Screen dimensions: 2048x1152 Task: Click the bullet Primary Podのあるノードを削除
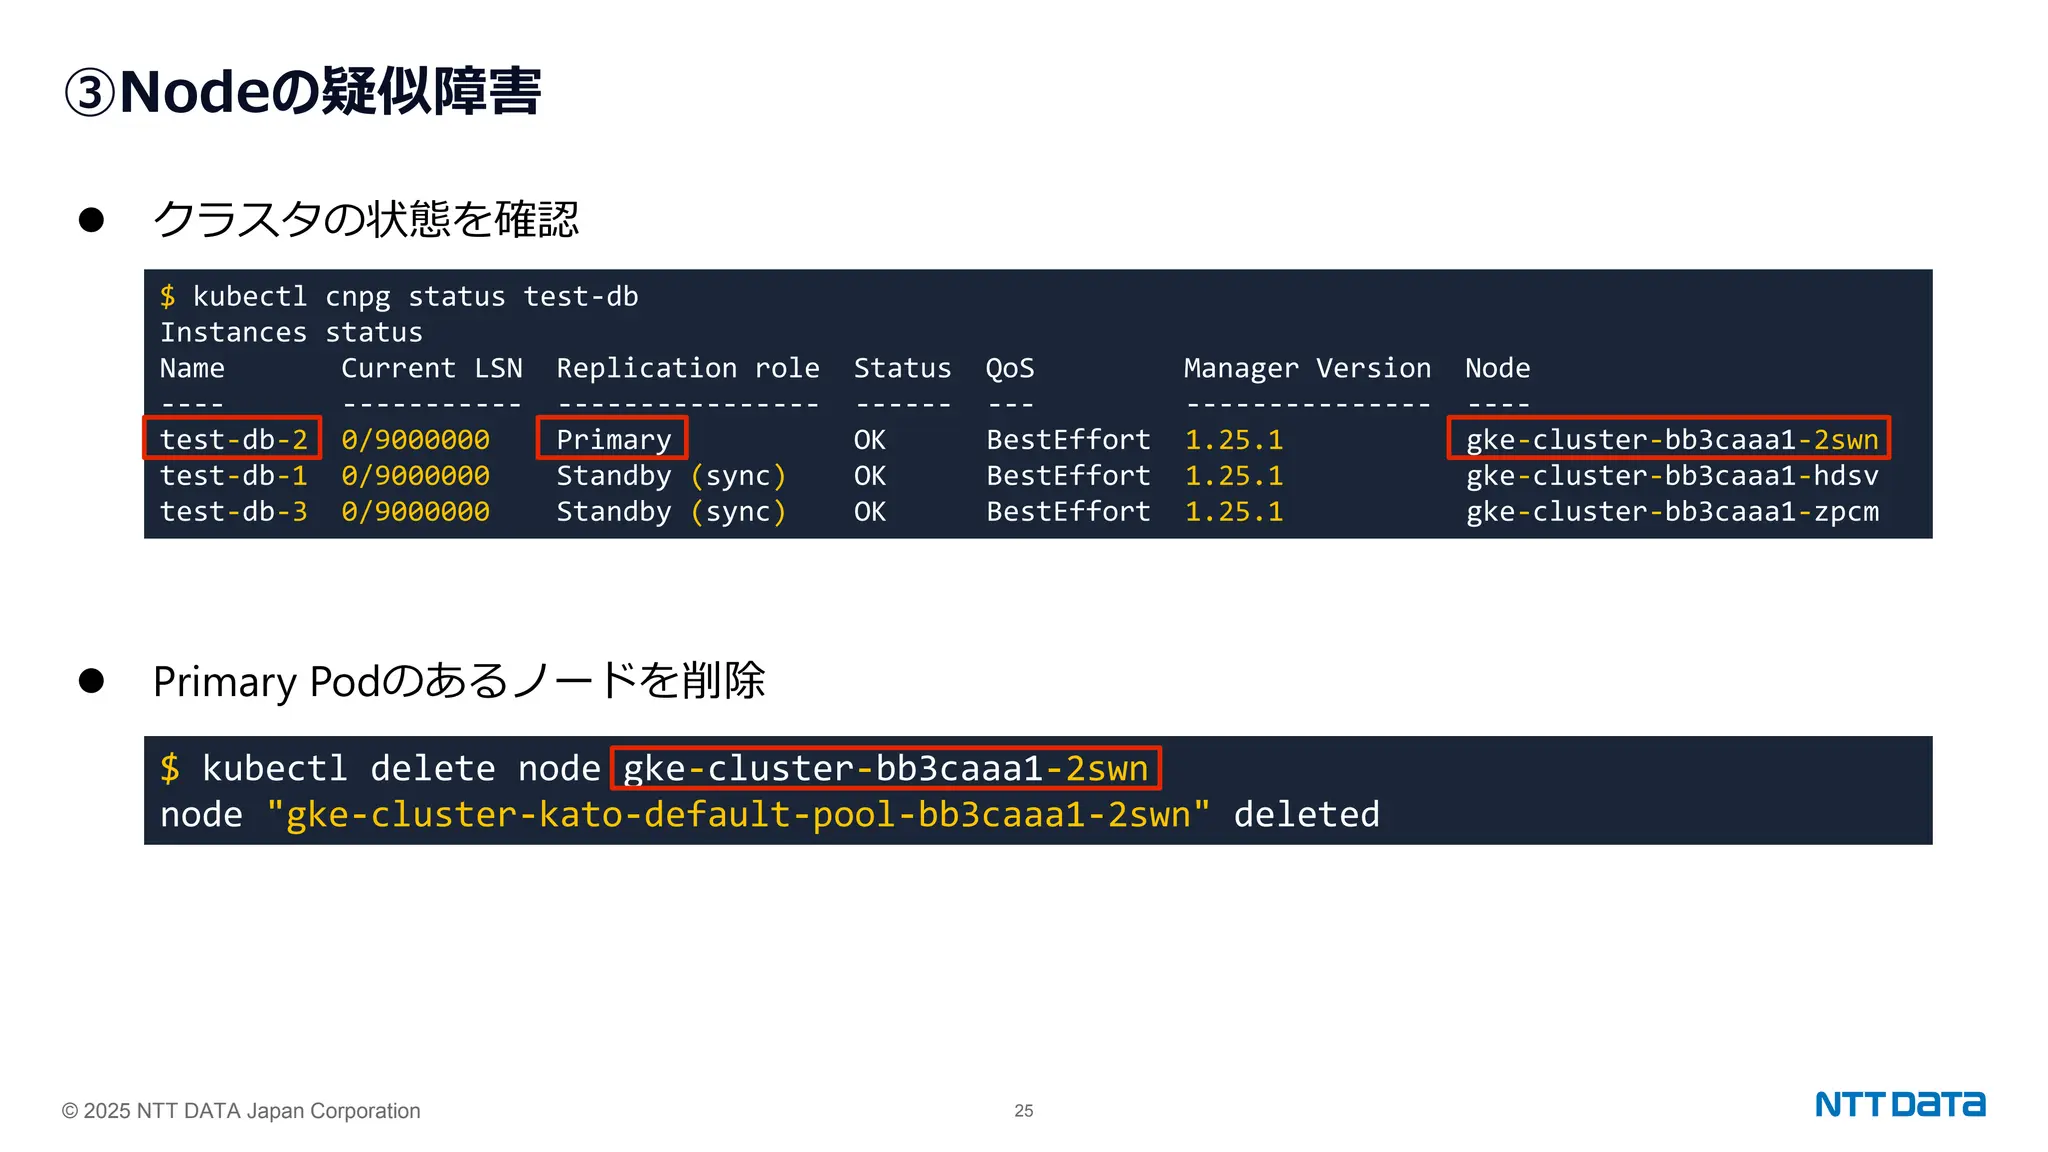coord(458,682)
